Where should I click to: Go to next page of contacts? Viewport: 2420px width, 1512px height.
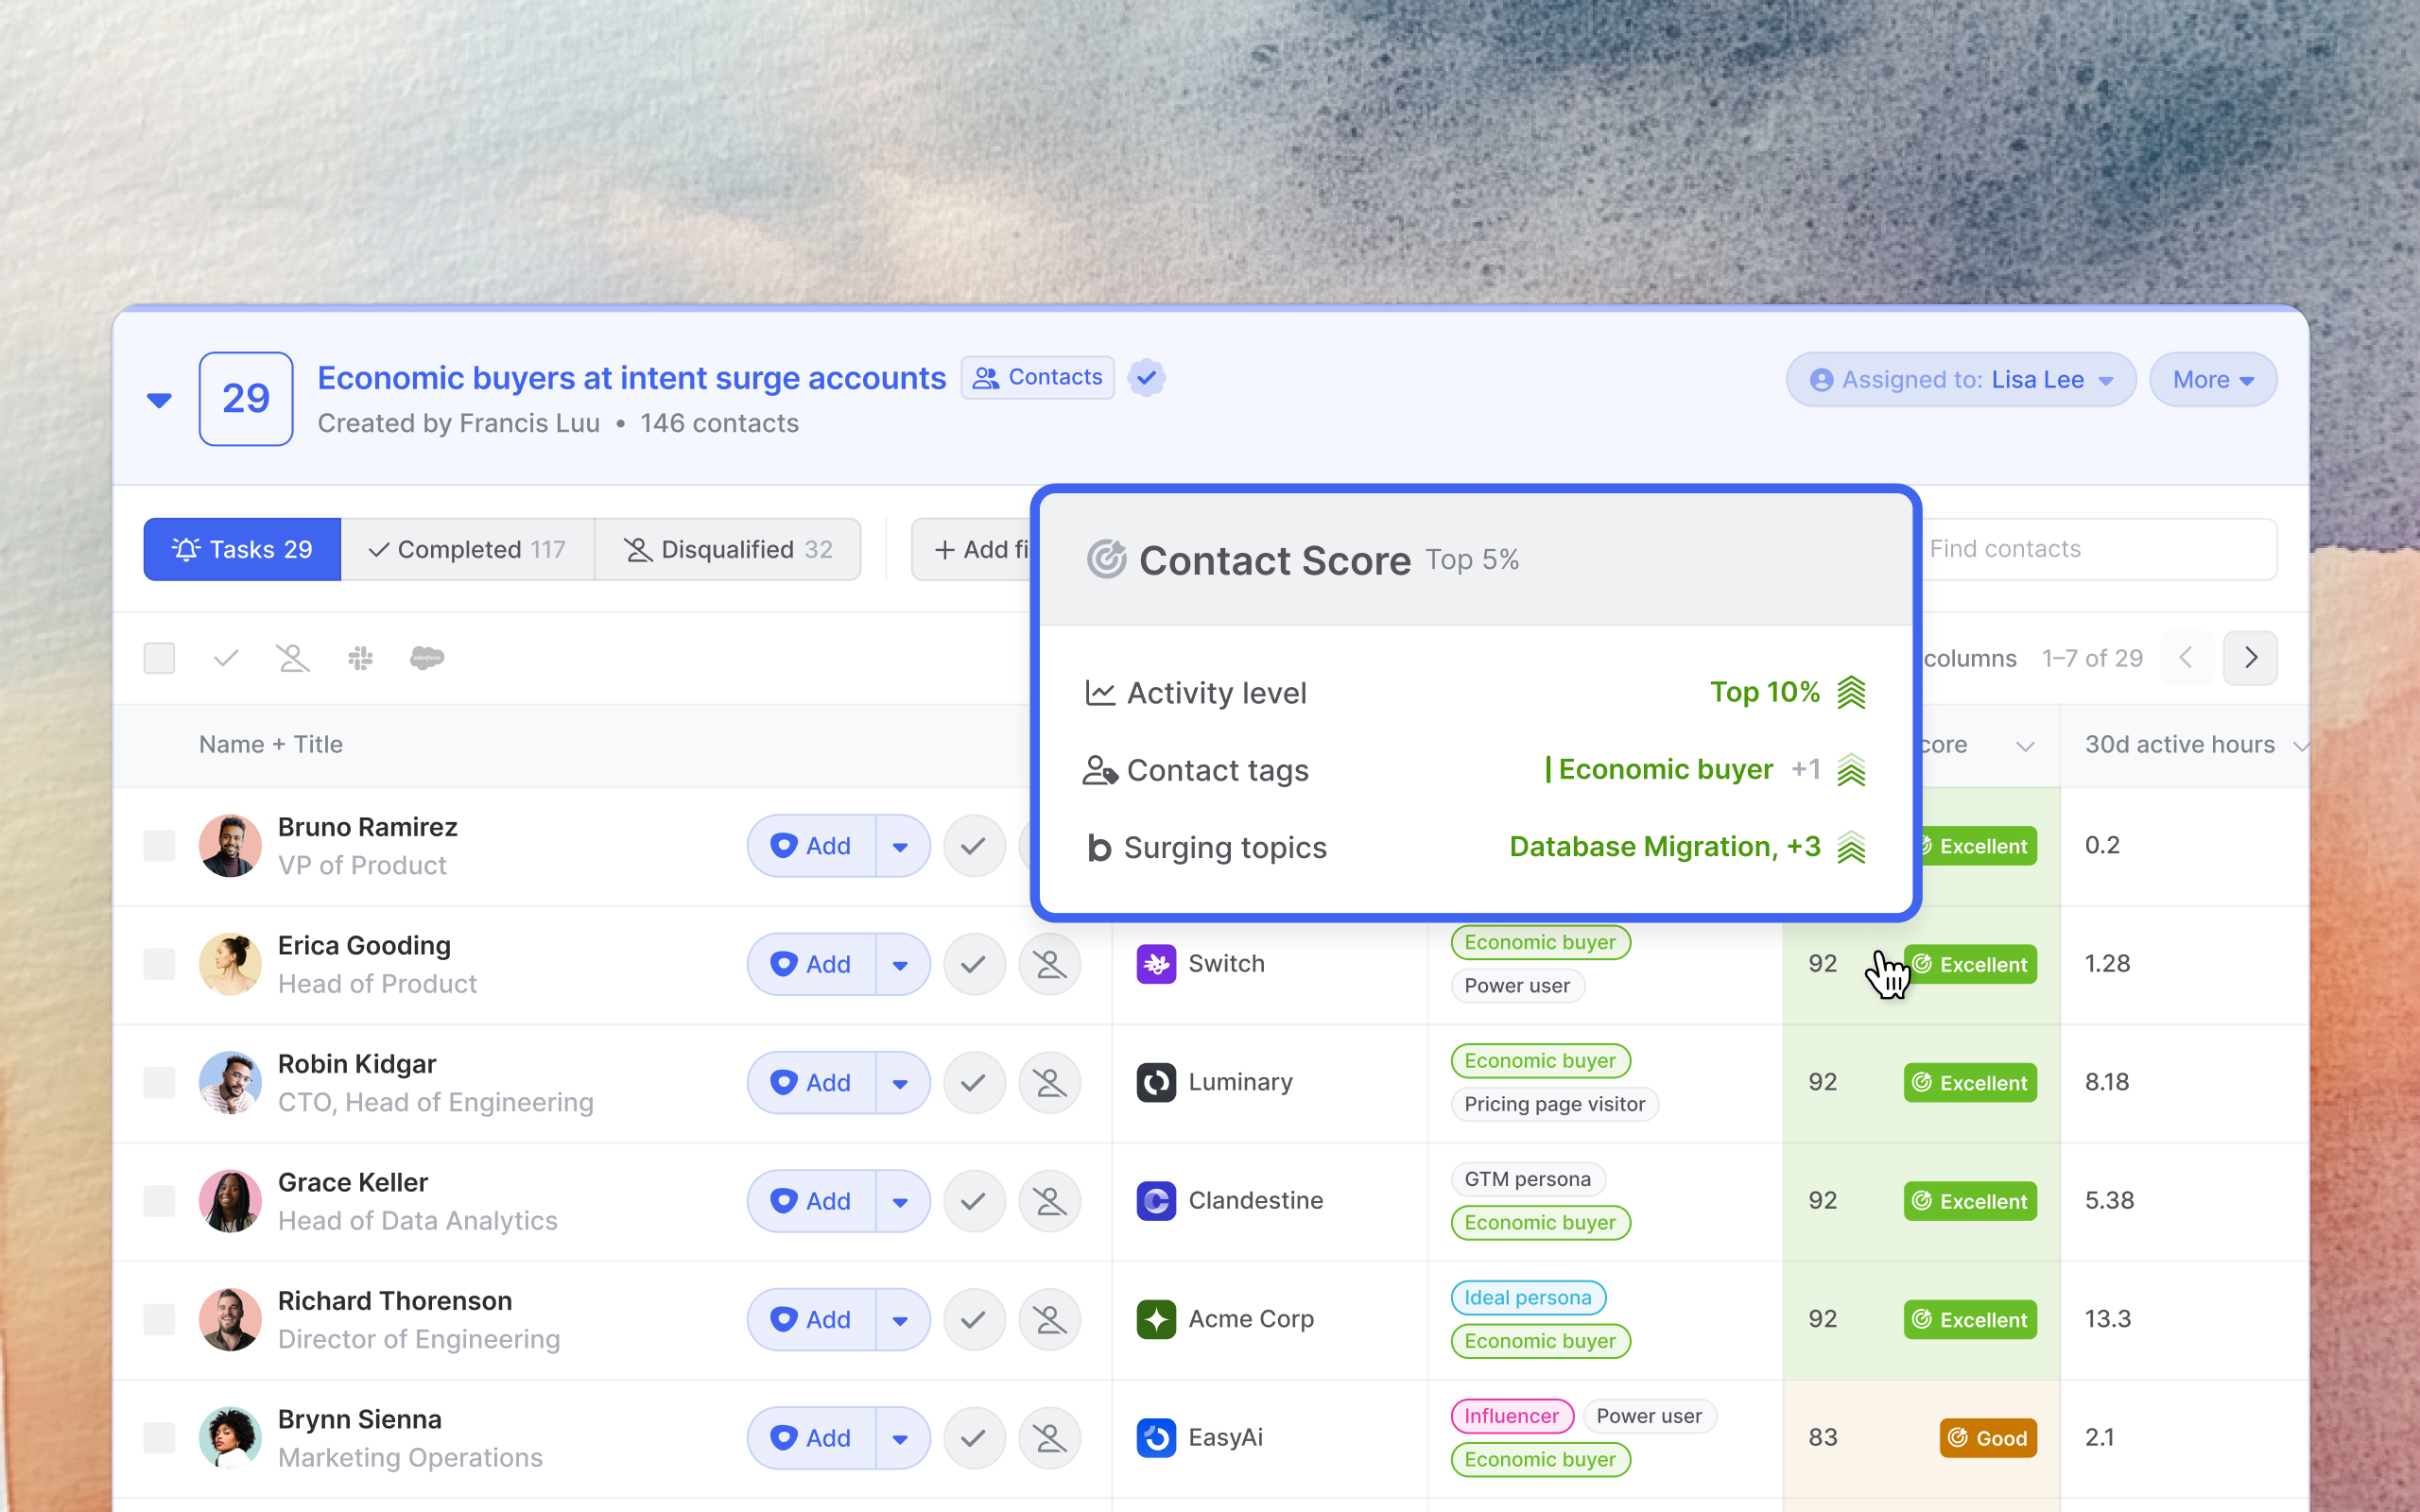click(2250, 658)
